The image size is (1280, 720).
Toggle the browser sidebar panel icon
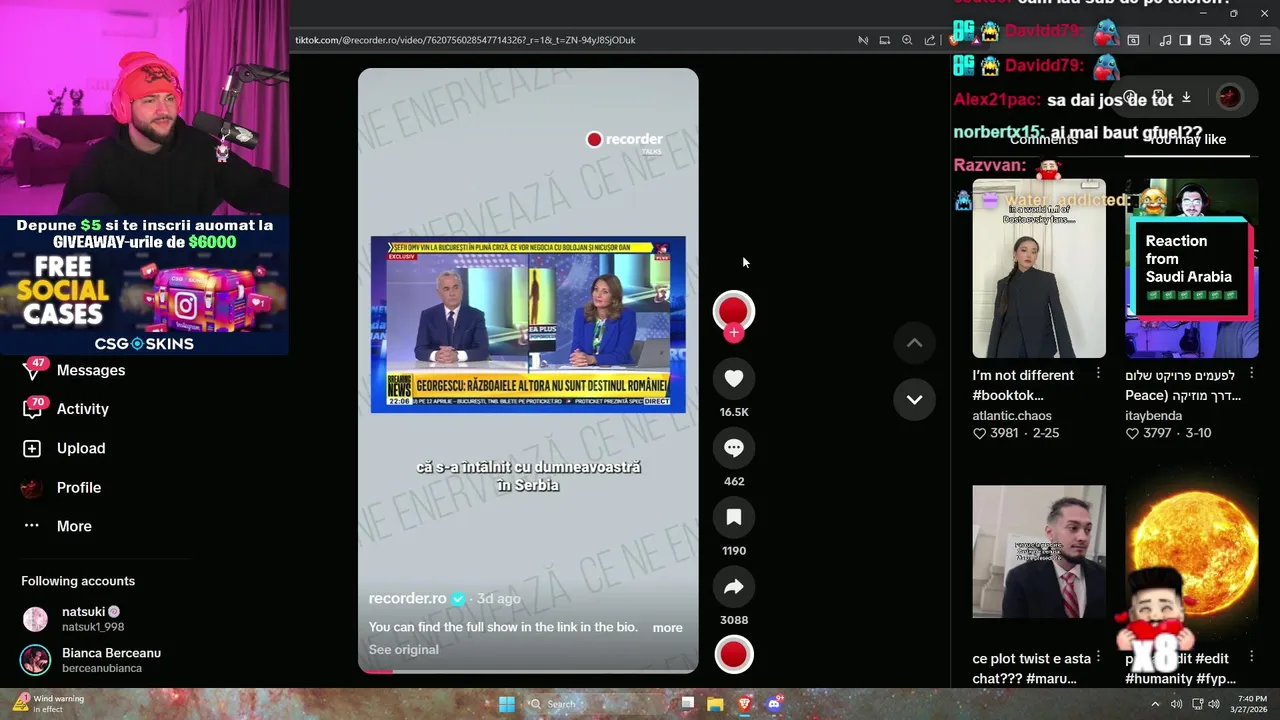[x=1185, y=40]
